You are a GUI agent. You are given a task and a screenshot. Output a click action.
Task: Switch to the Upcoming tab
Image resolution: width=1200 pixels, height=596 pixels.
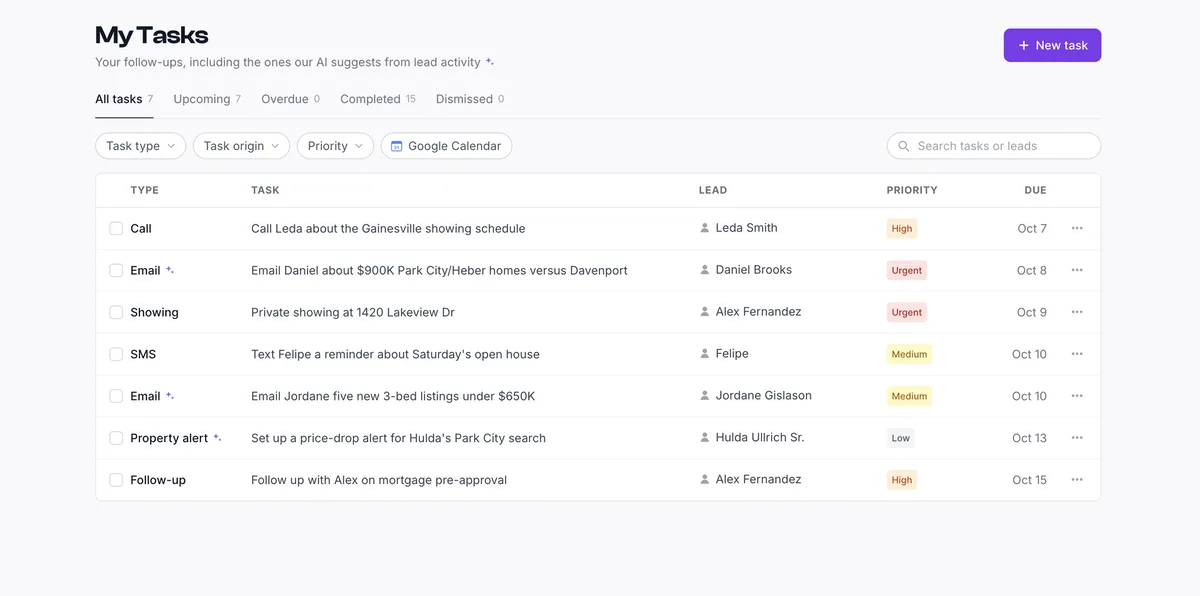pos(207,99)
